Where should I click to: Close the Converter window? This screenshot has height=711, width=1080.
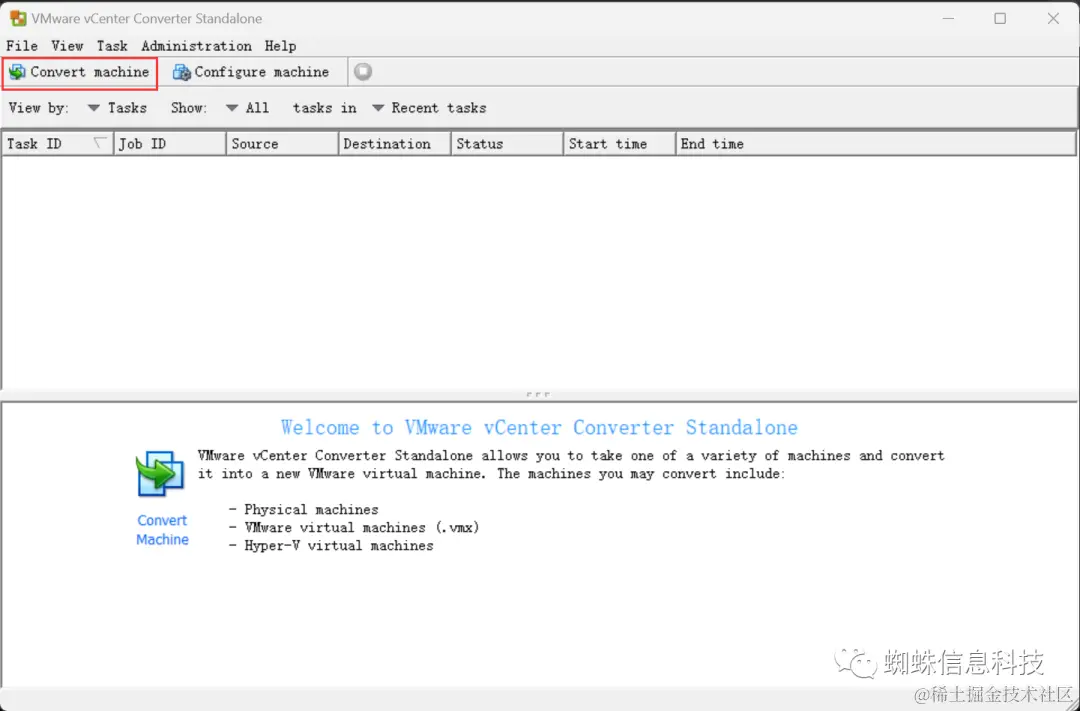point(1053,19)
